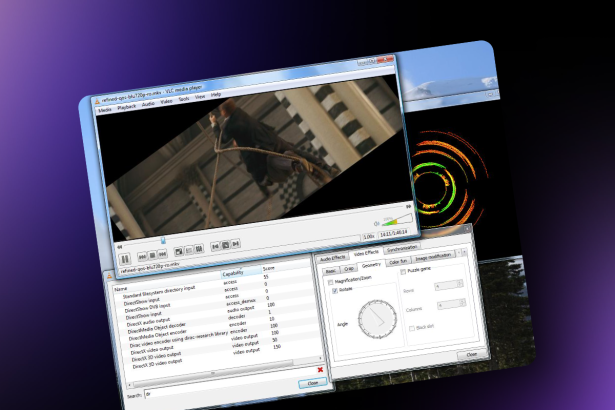Open the Playback menu
615x410 pixels.
[x=127, y=107]
